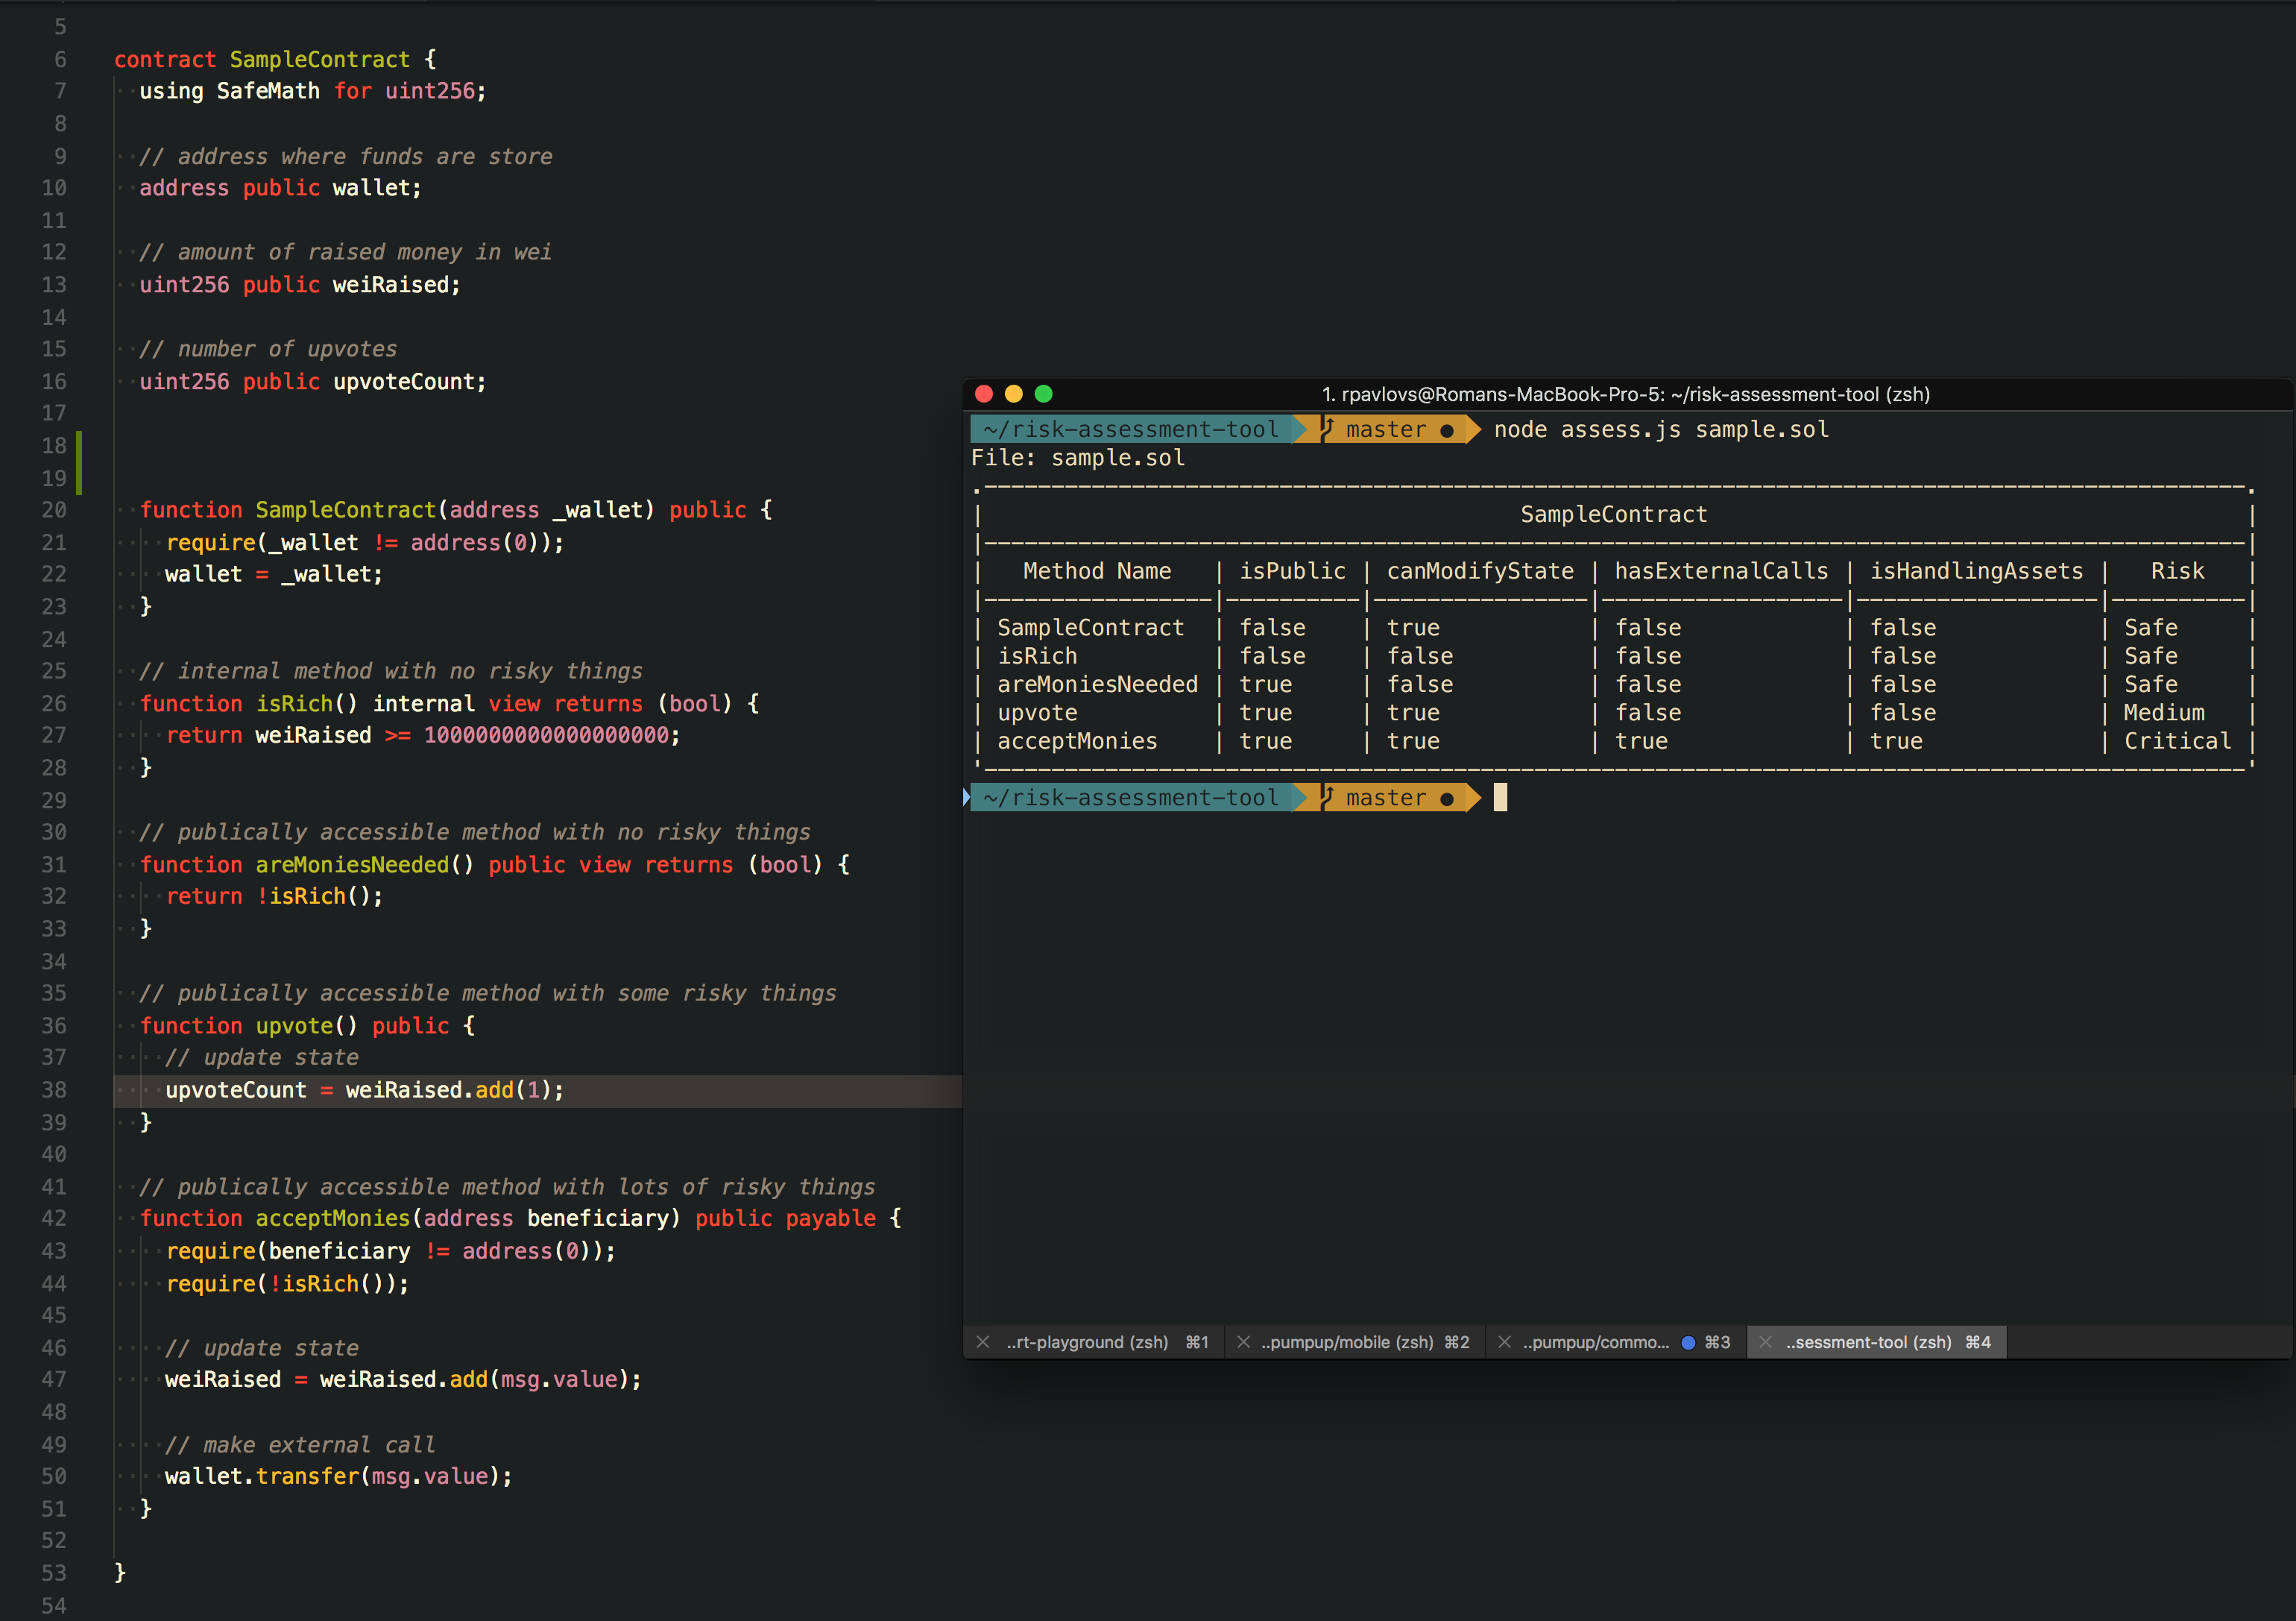Click highlighted 'upvoteCount = weiRaised.add(1);' line
This screenshot has width=2296, height=1621.
tap(364, 1090)
